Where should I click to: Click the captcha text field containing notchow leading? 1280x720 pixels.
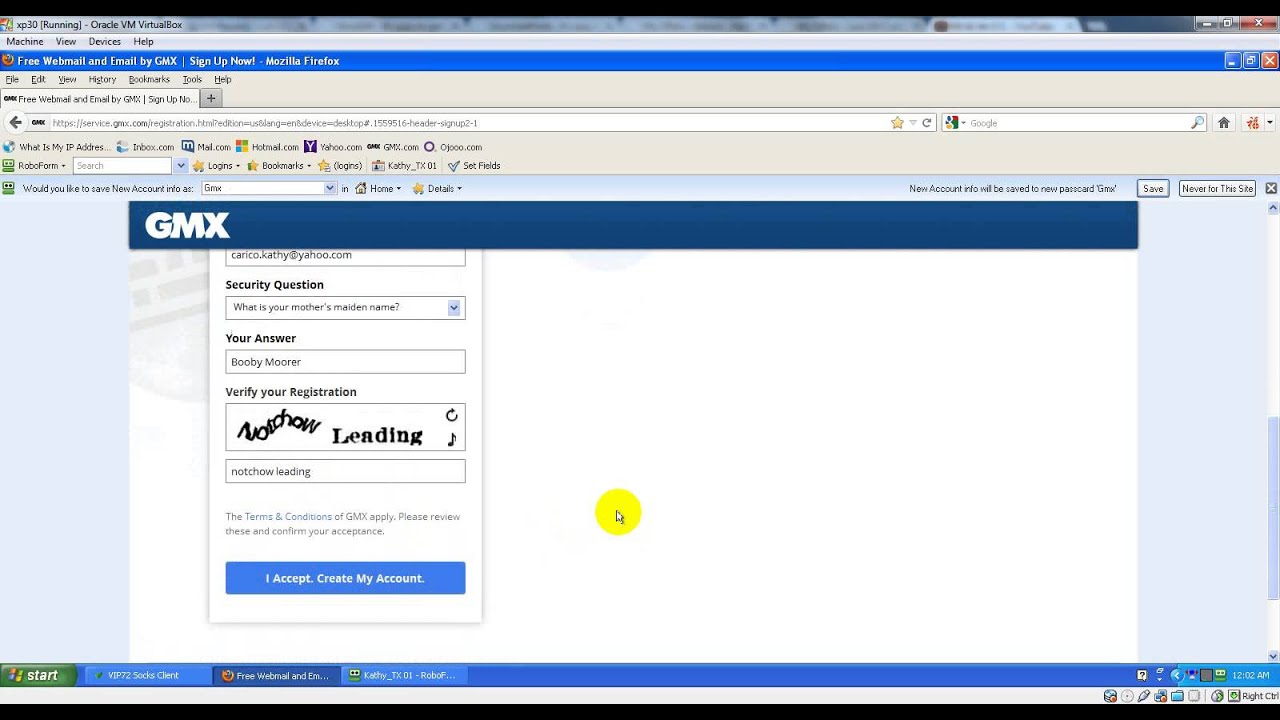pyautogui.click(x=345, y=471)
